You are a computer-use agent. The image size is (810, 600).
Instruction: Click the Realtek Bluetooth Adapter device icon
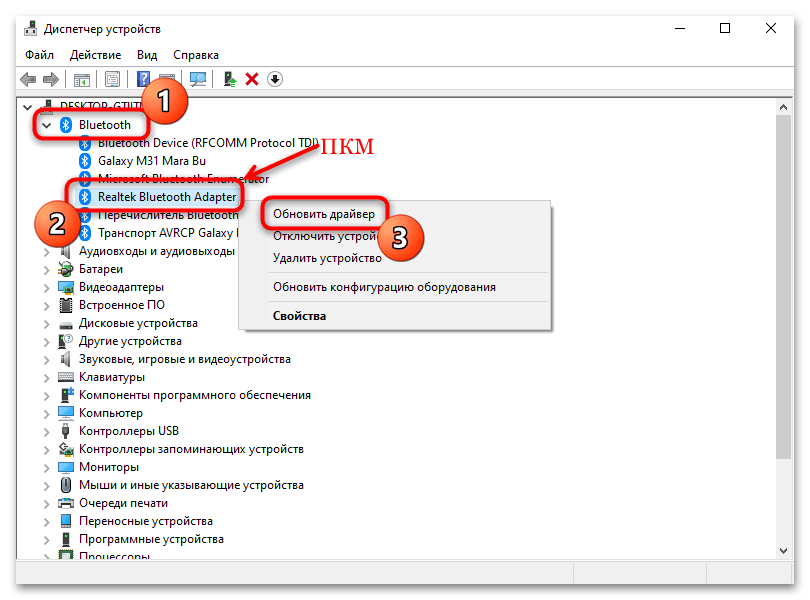click(85, 197)
